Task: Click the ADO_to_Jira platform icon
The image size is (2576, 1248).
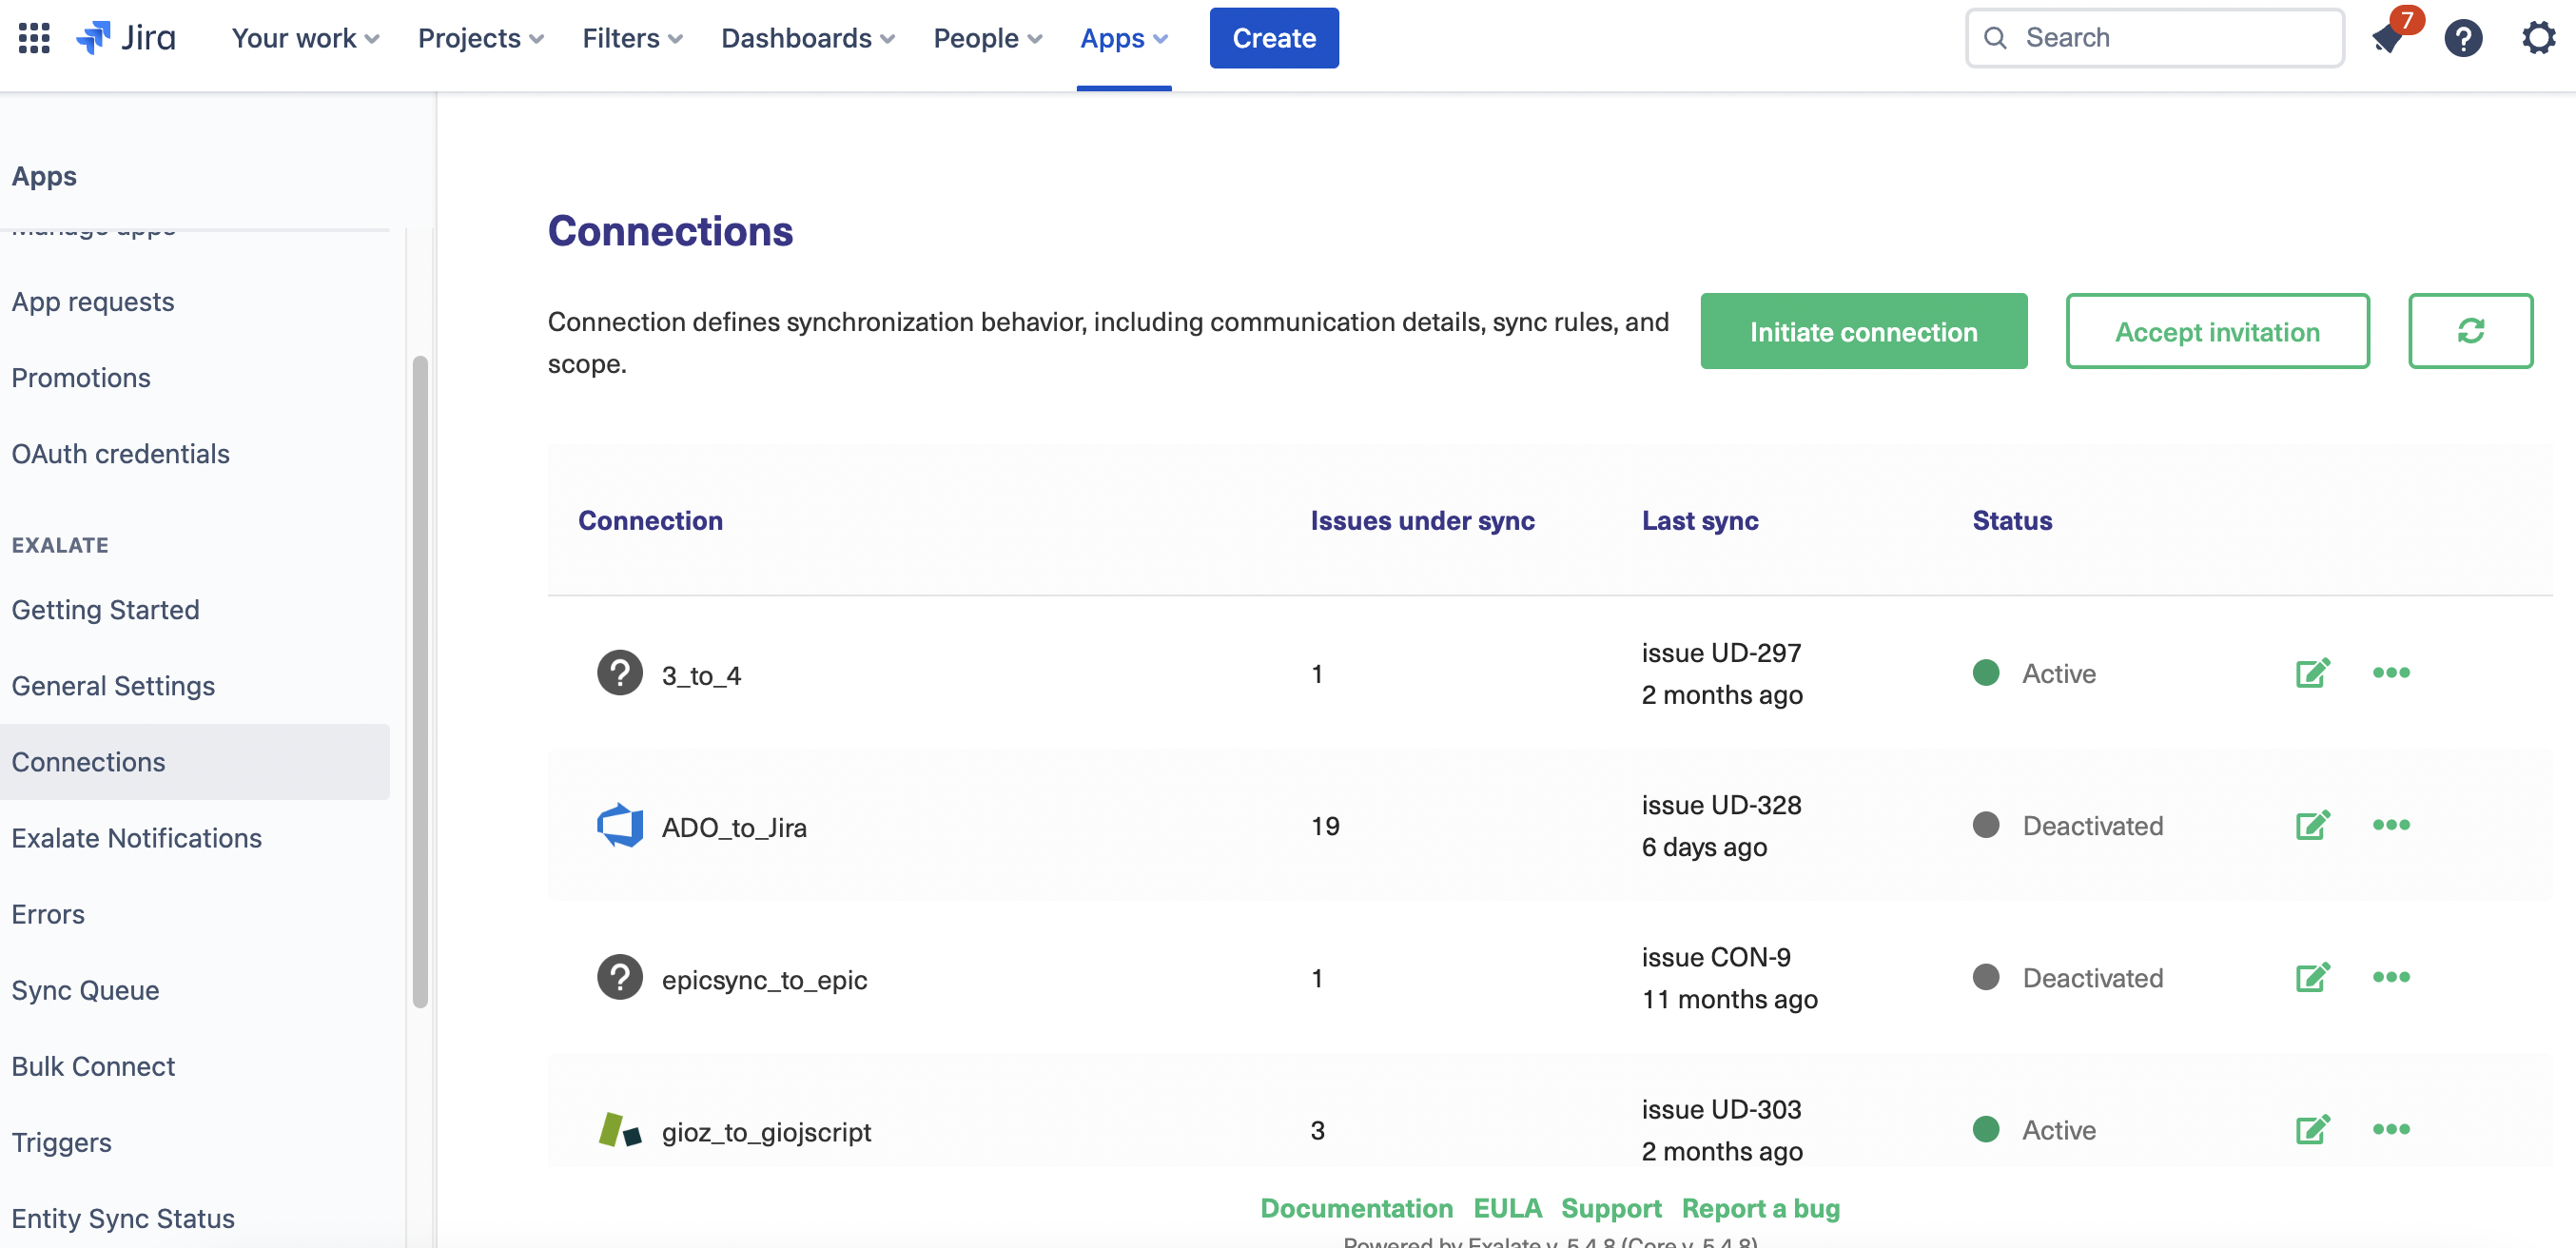Action: click(x=619, y=825)
